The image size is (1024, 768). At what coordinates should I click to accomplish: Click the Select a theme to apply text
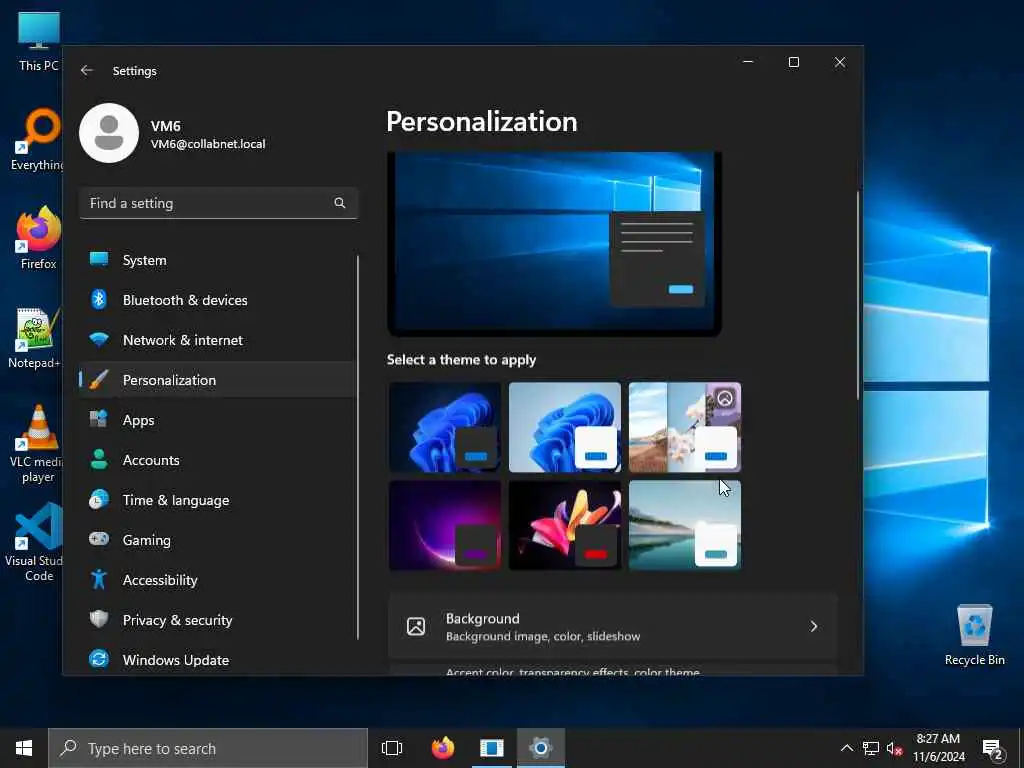click(461, 360)
